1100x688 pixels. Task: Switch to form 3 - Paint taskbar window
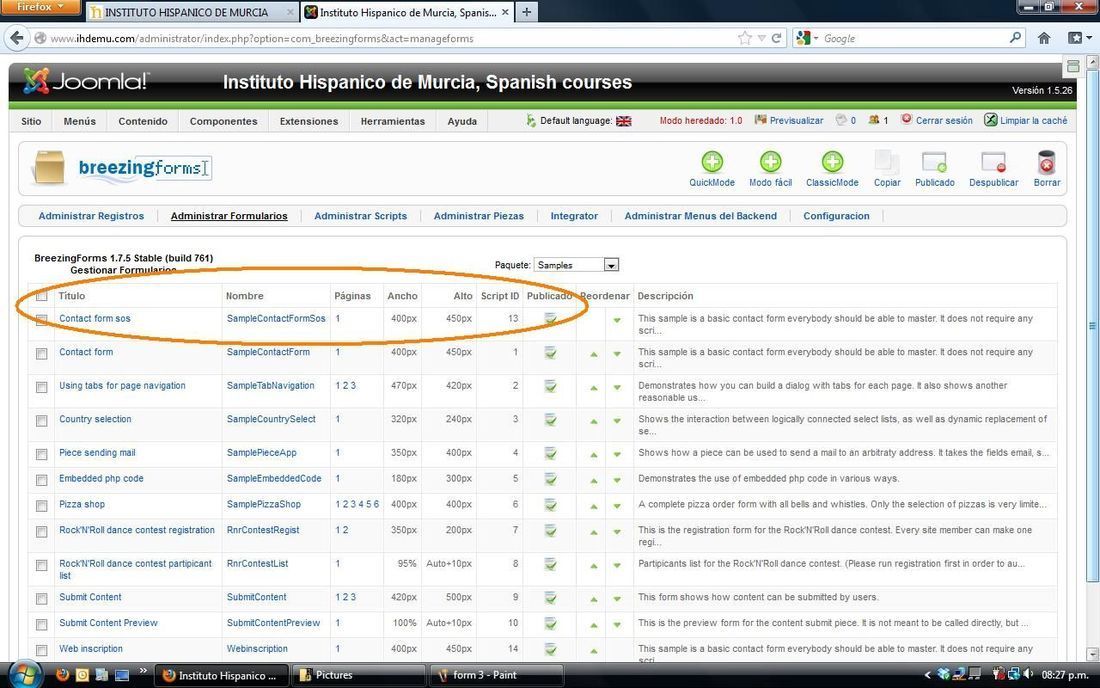pos(496,675)
